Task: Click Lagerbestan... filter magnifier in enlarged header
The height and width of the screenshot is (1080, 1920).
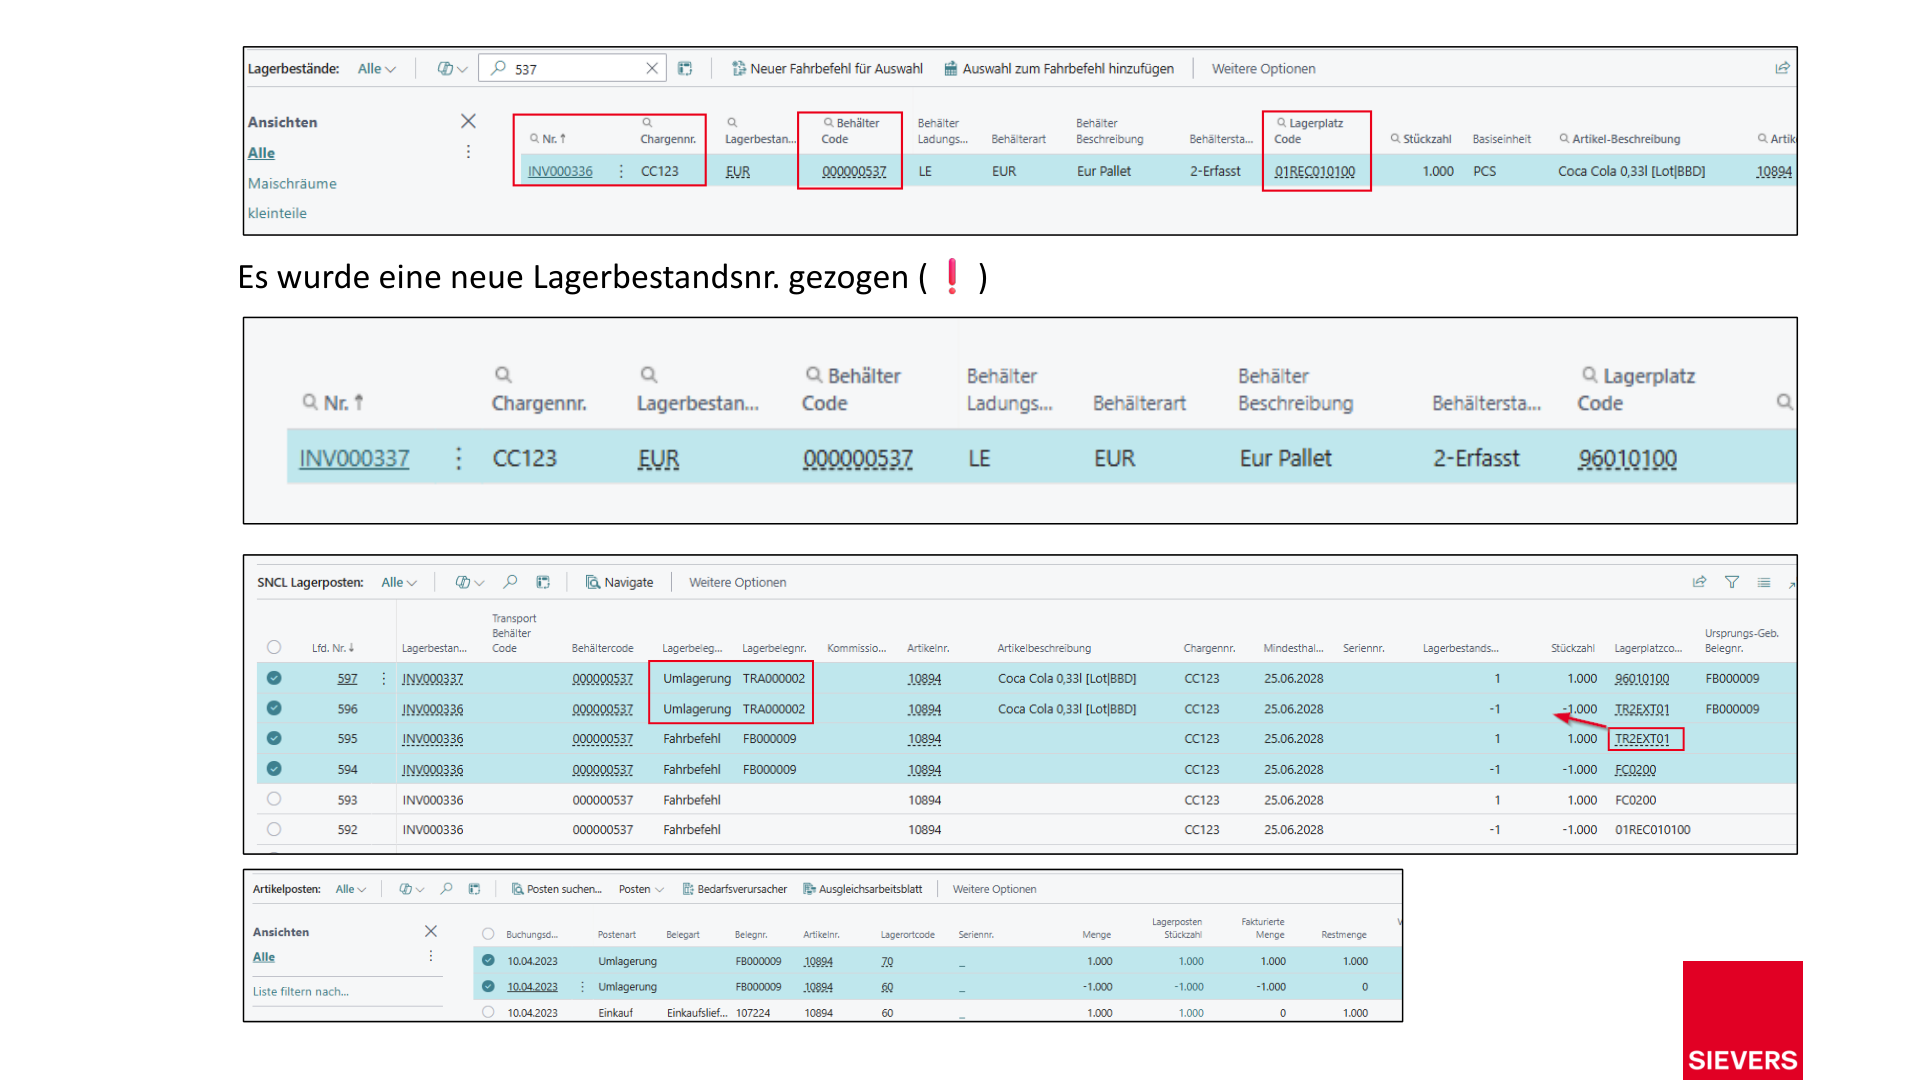Action: [649, 375]
